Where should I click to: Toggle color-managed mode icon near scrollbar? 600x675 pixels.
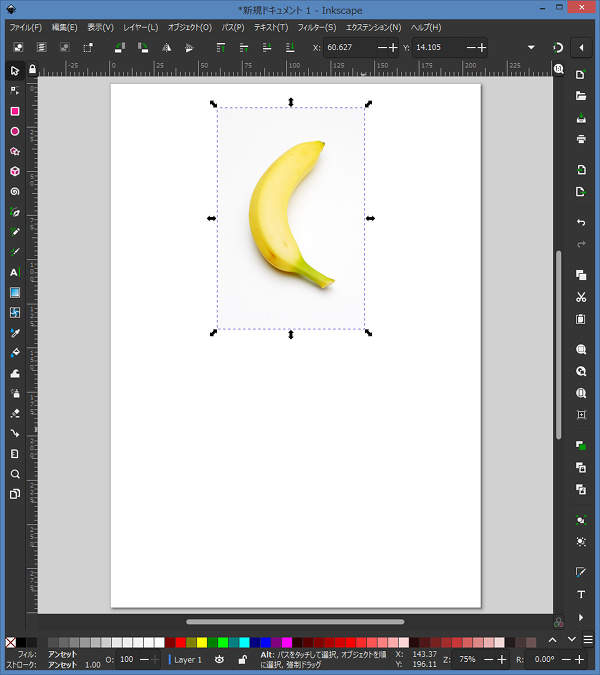tap(558, 622)
